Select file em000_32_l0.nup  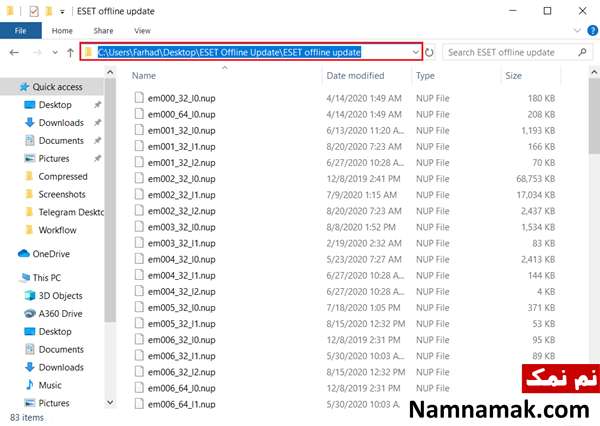click(181, 98)
